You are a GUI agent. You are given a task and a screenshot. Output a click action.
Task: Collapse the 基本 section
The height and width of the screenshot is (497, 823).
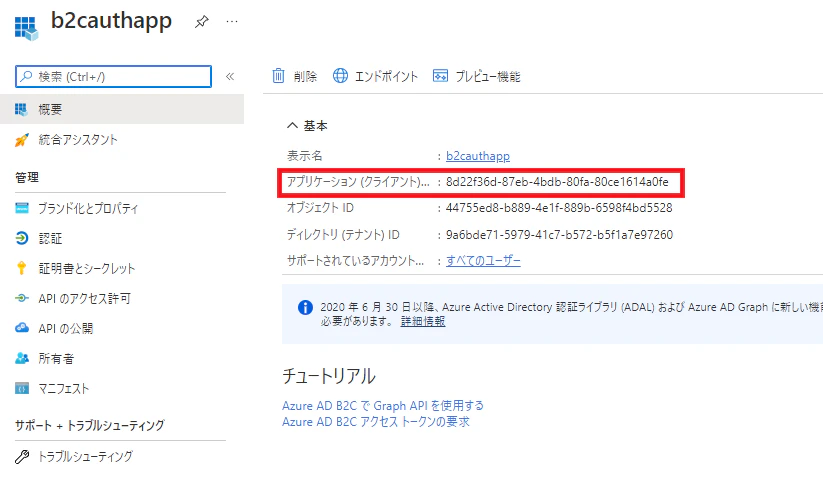292,125
